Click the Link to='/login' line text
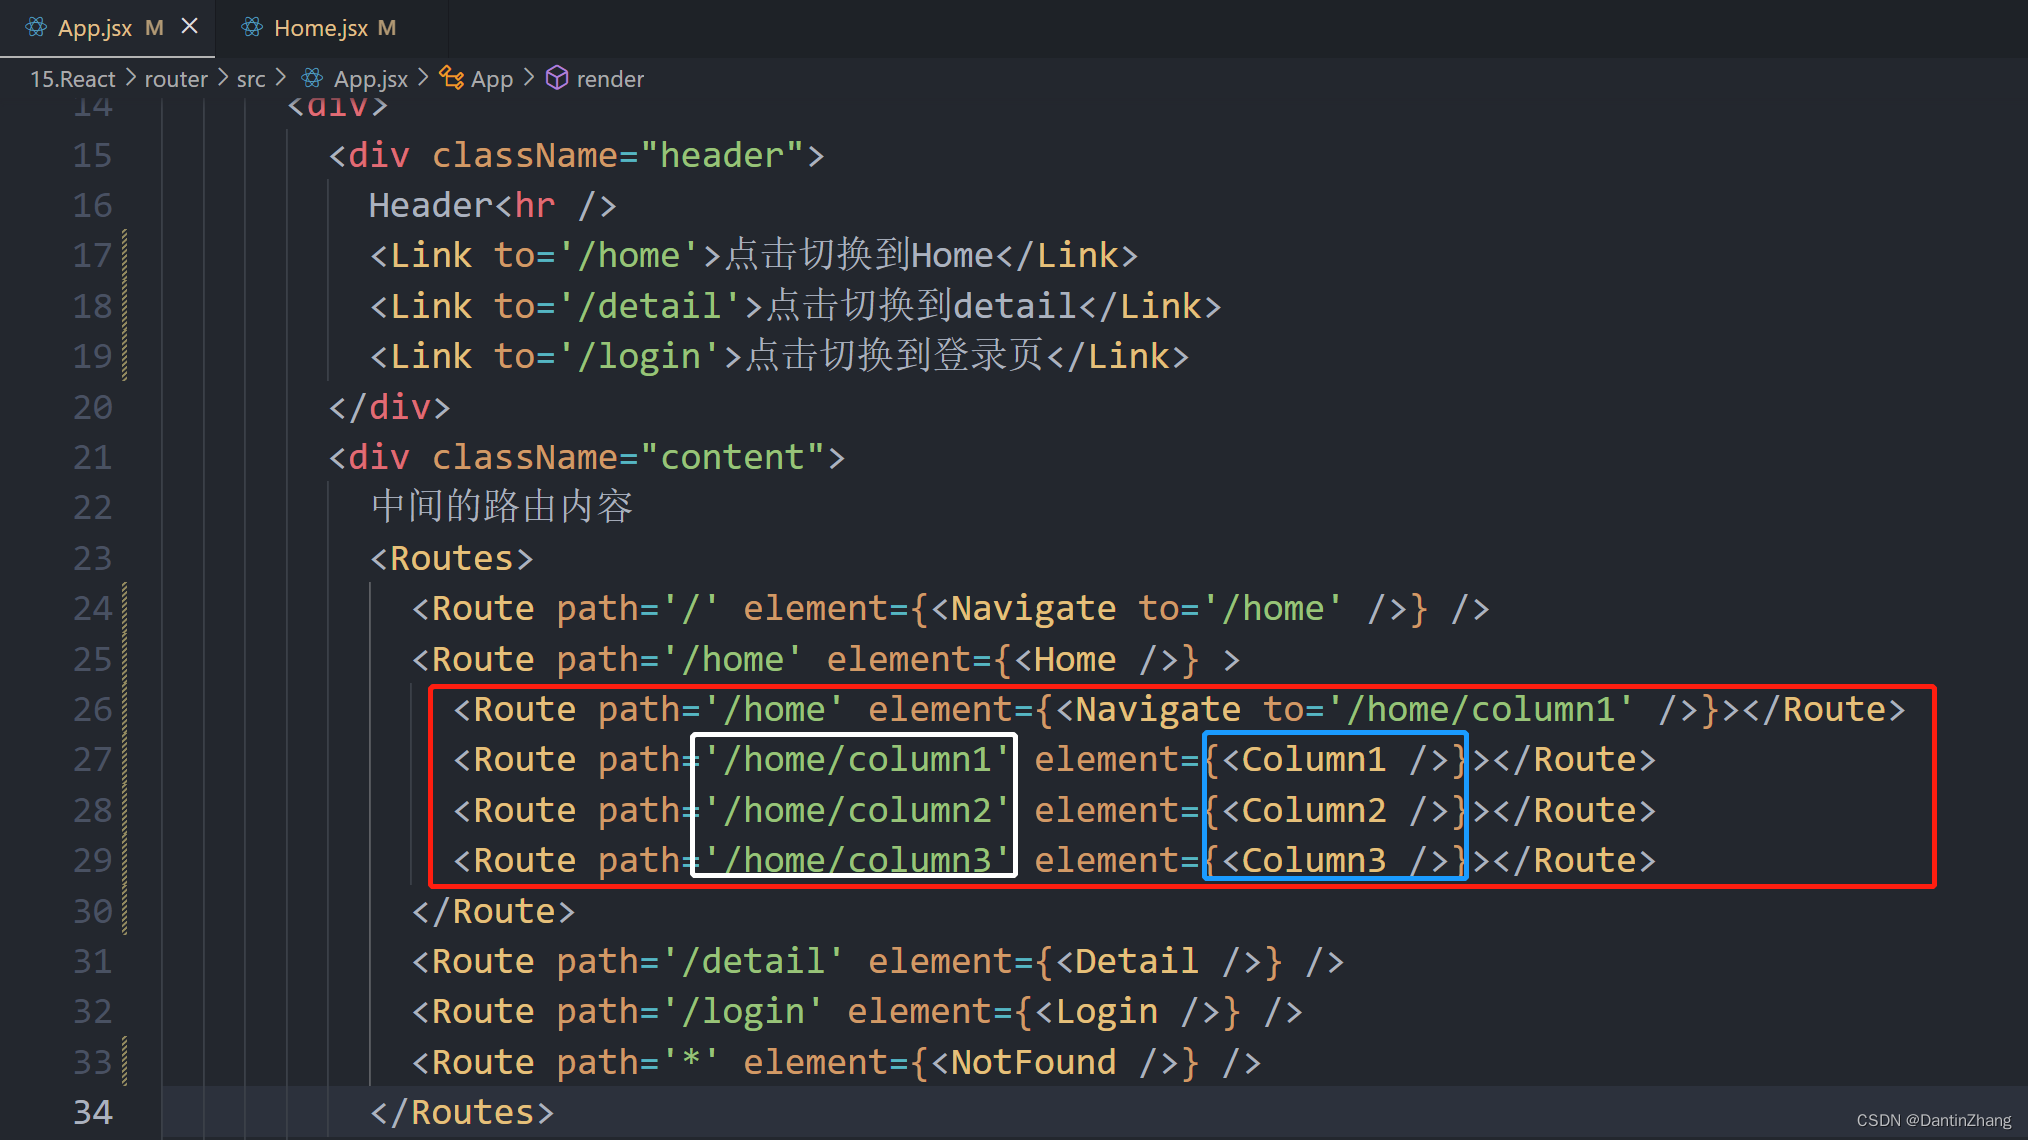 779,356
